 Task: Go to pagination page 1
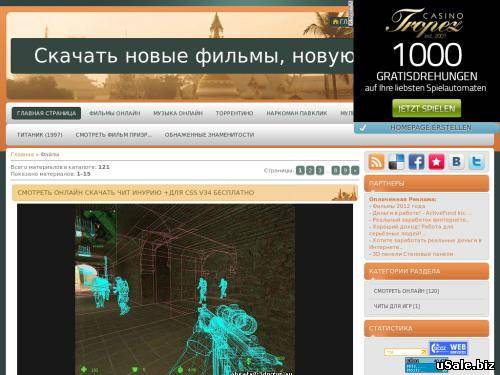click(300, 170)
